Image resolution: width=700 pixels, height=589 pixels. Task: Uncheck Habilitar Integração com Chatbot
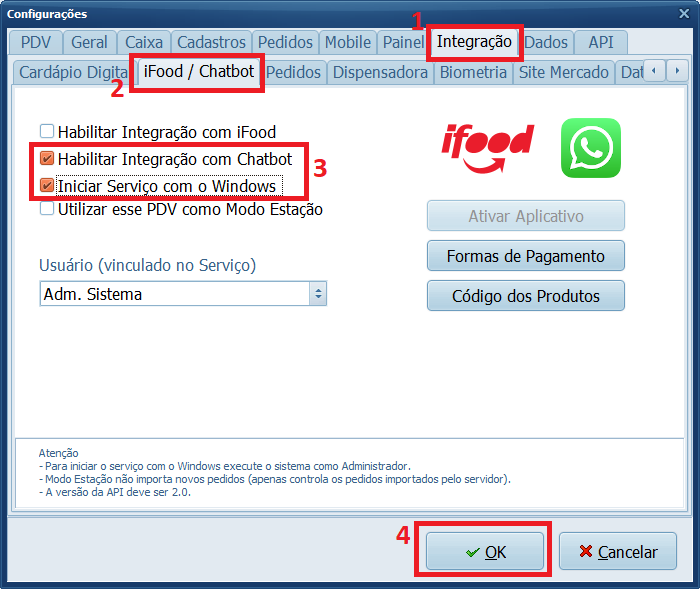(x=47, y=158)
